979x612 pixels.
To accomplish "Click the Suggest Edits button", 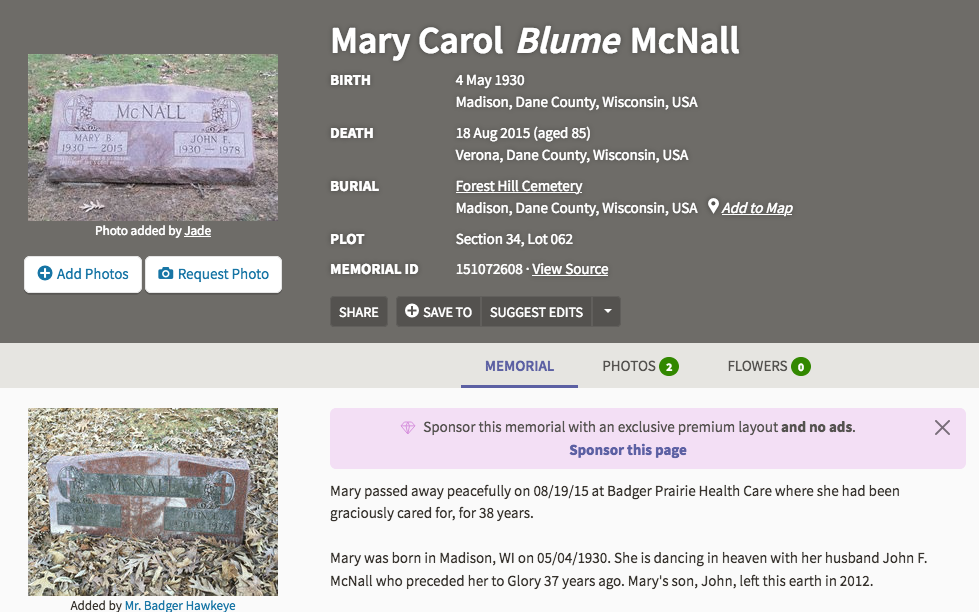I will point(536,312).
